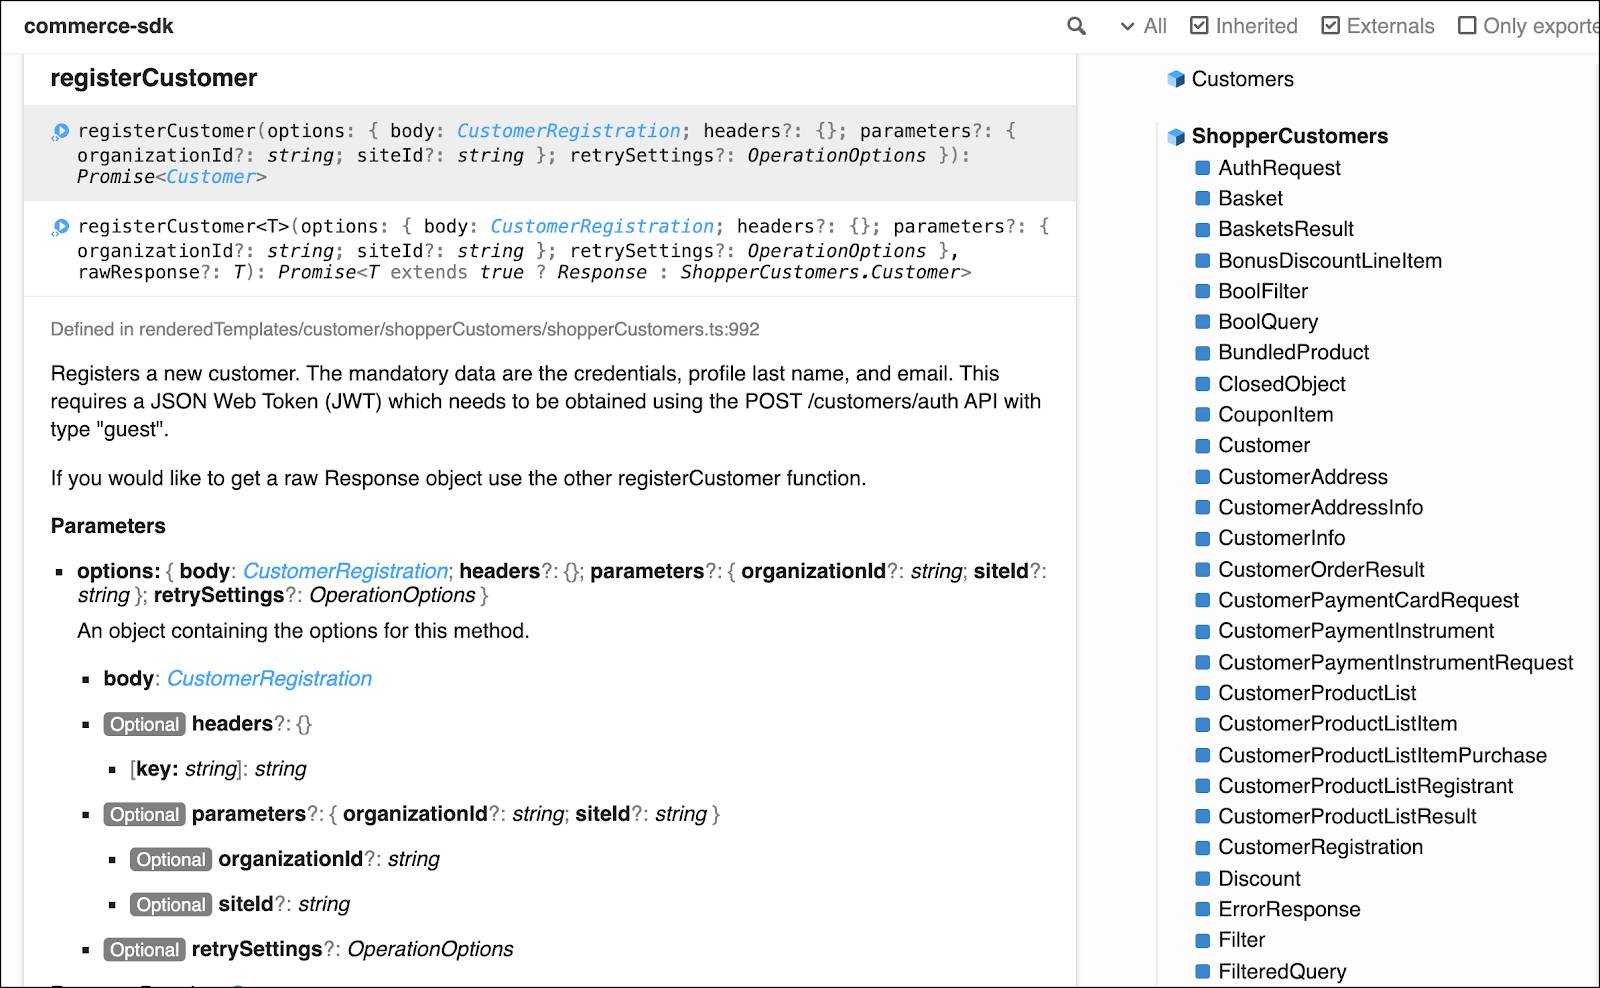Navigate to CustomerPaymentInstrumentRequest in sidebar
The height and width of the screenshot is (988, 1600).
coord(1395,663)
